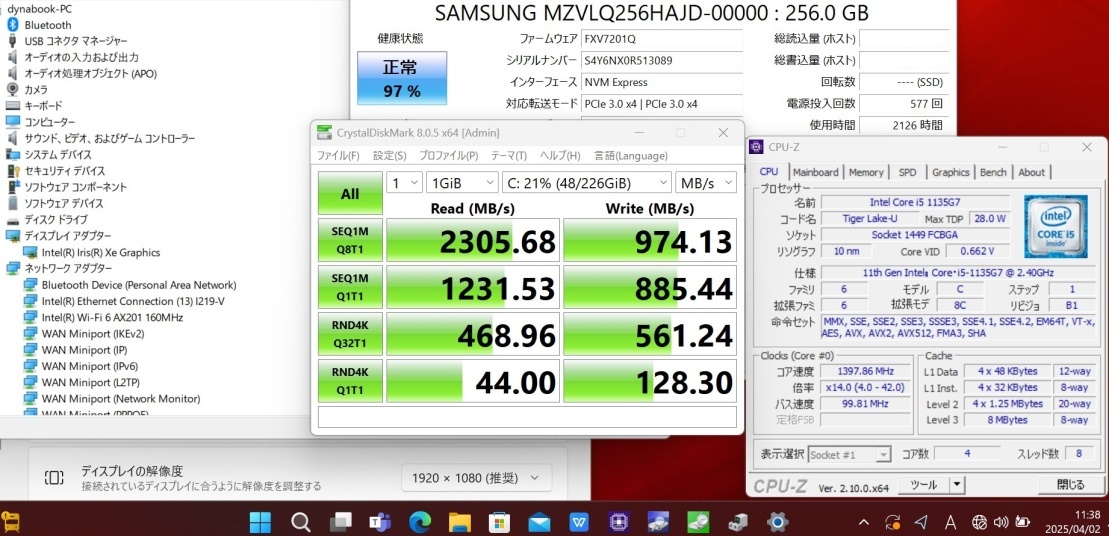The width and height of the screenshot is (1109, 536).
Task: Select キーボード device category
Action: pos(43,105)
